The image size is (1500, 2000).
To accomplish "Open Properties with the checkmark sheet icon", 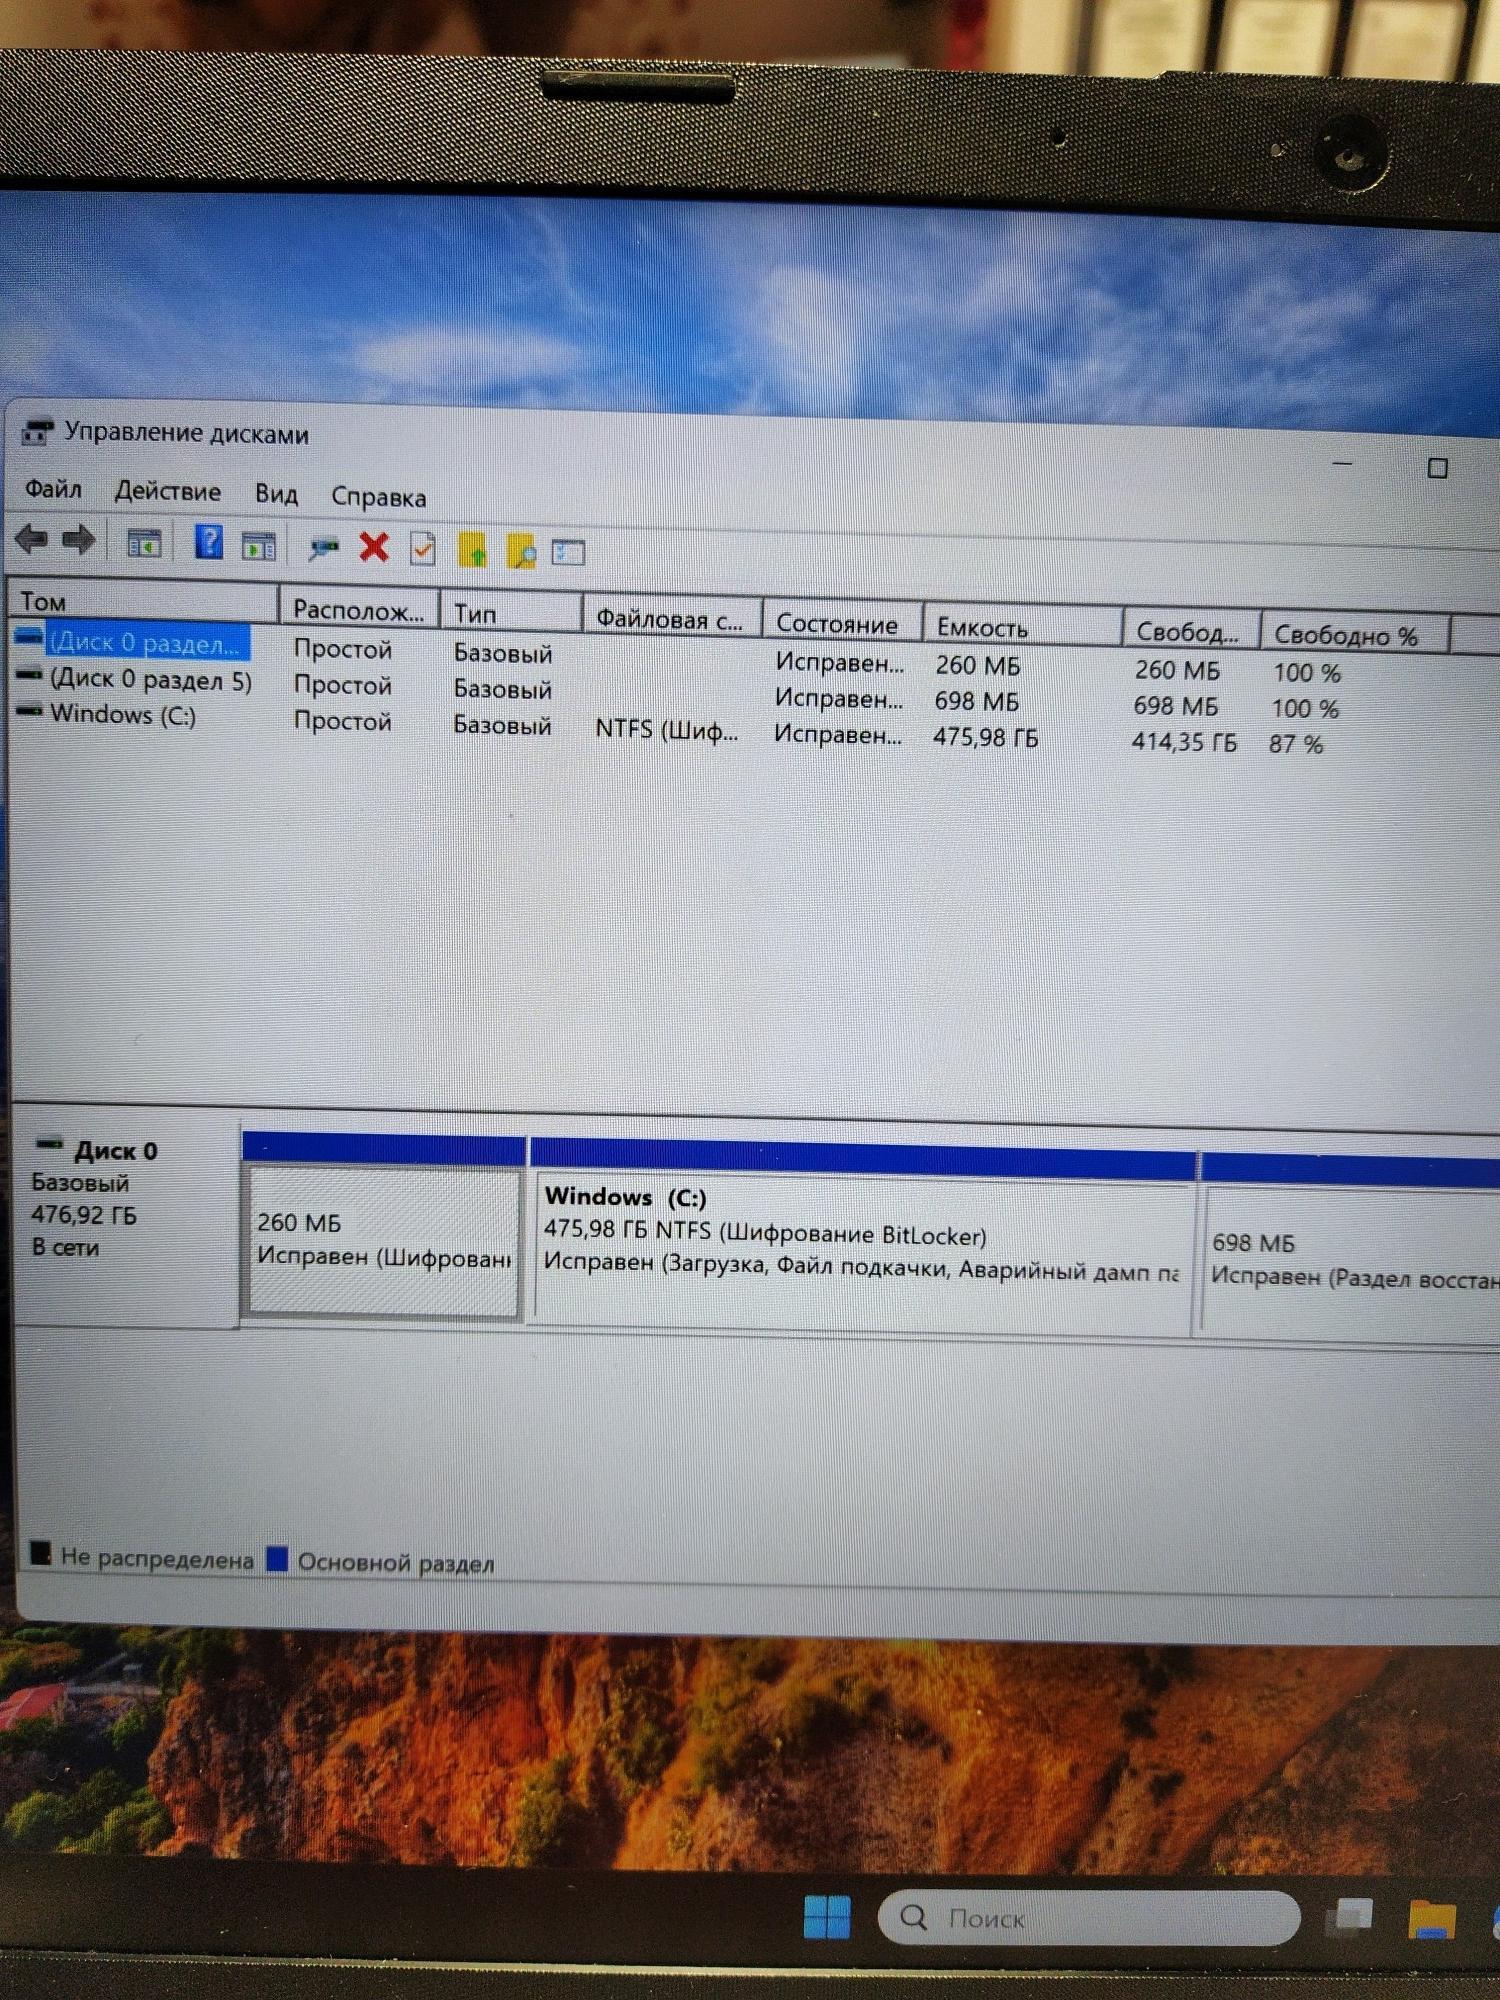I will coord(423,549).
